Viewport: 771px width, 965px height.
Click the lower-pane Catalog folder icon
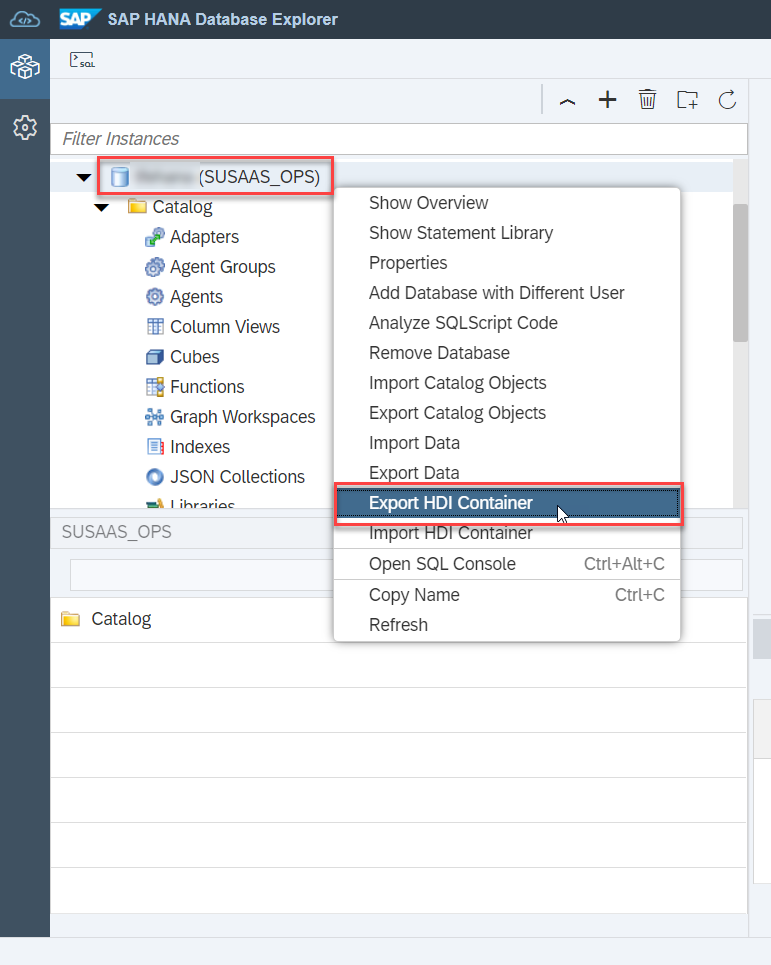coord(71,619)
